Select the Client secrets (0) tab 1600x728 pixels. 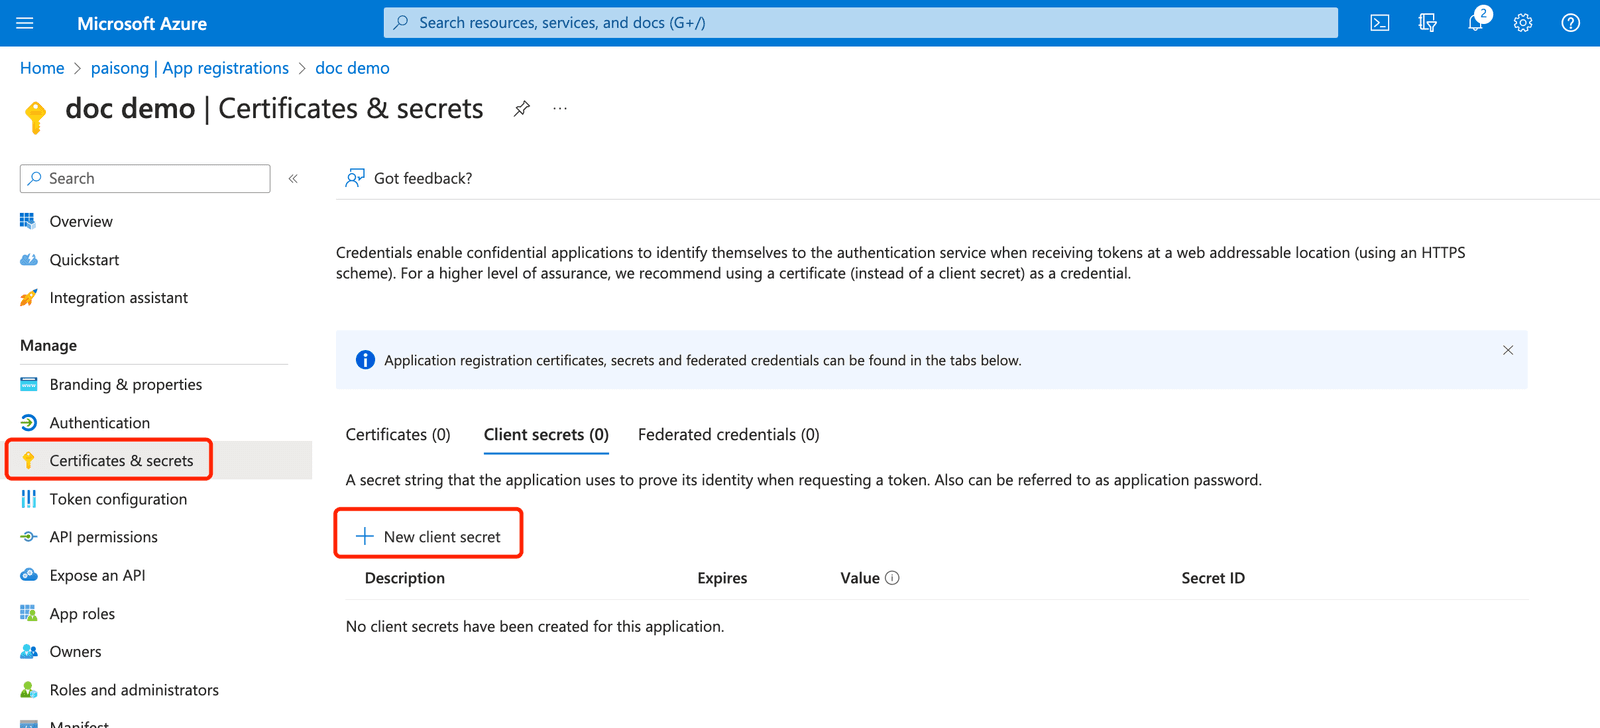tap(546, 435)
